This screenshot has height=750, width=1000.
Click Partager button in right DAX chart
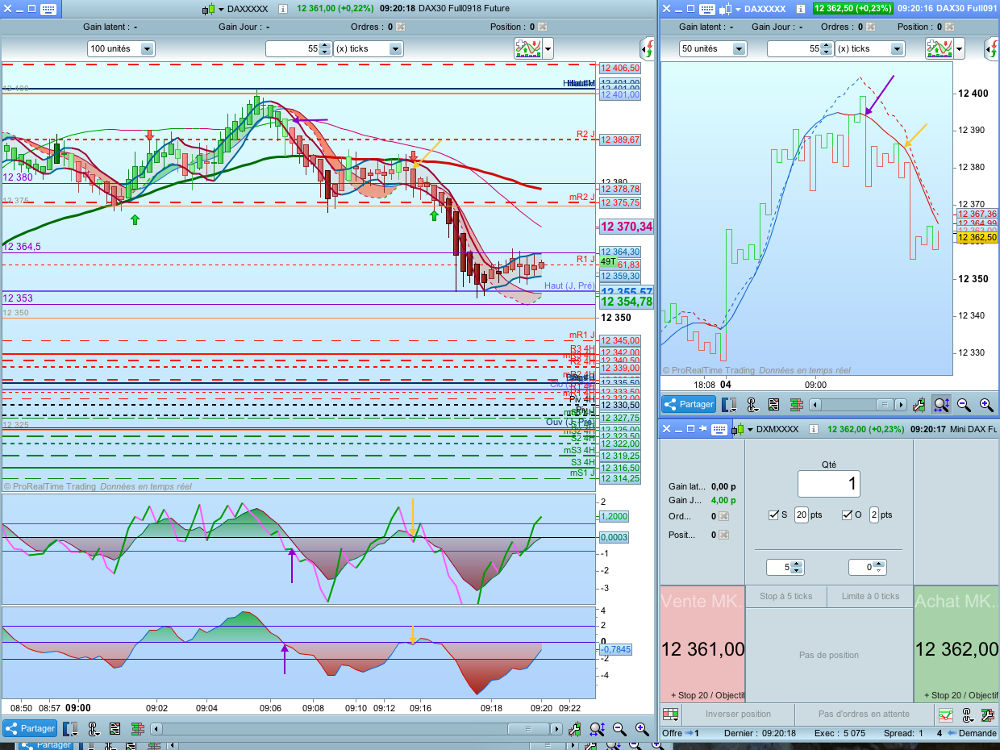(689, 404)
